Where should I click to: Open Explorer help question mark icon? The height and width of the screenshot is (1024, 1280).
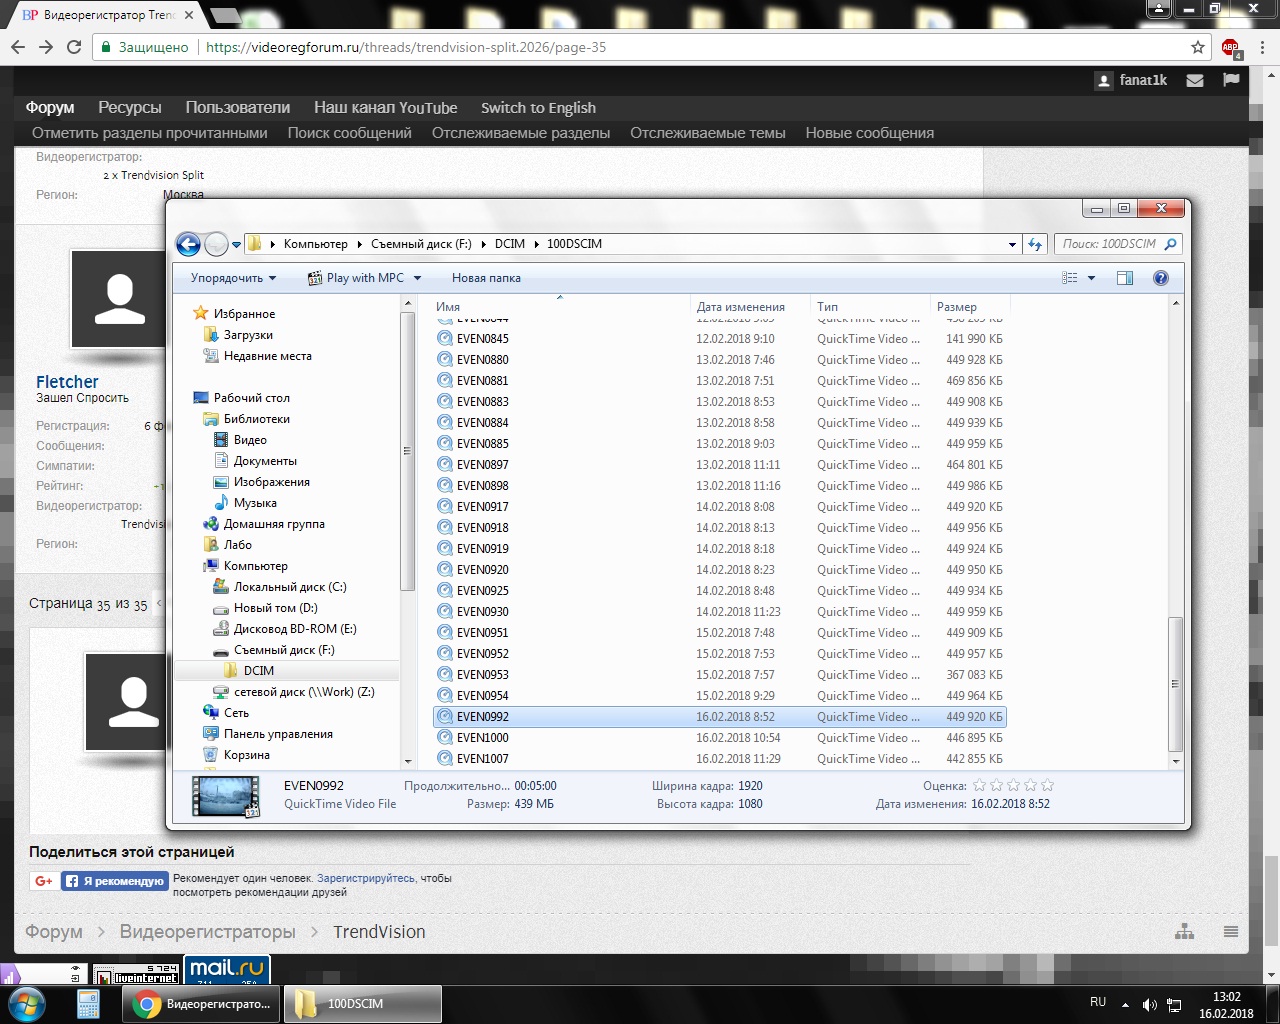(x=1161, y=278)
